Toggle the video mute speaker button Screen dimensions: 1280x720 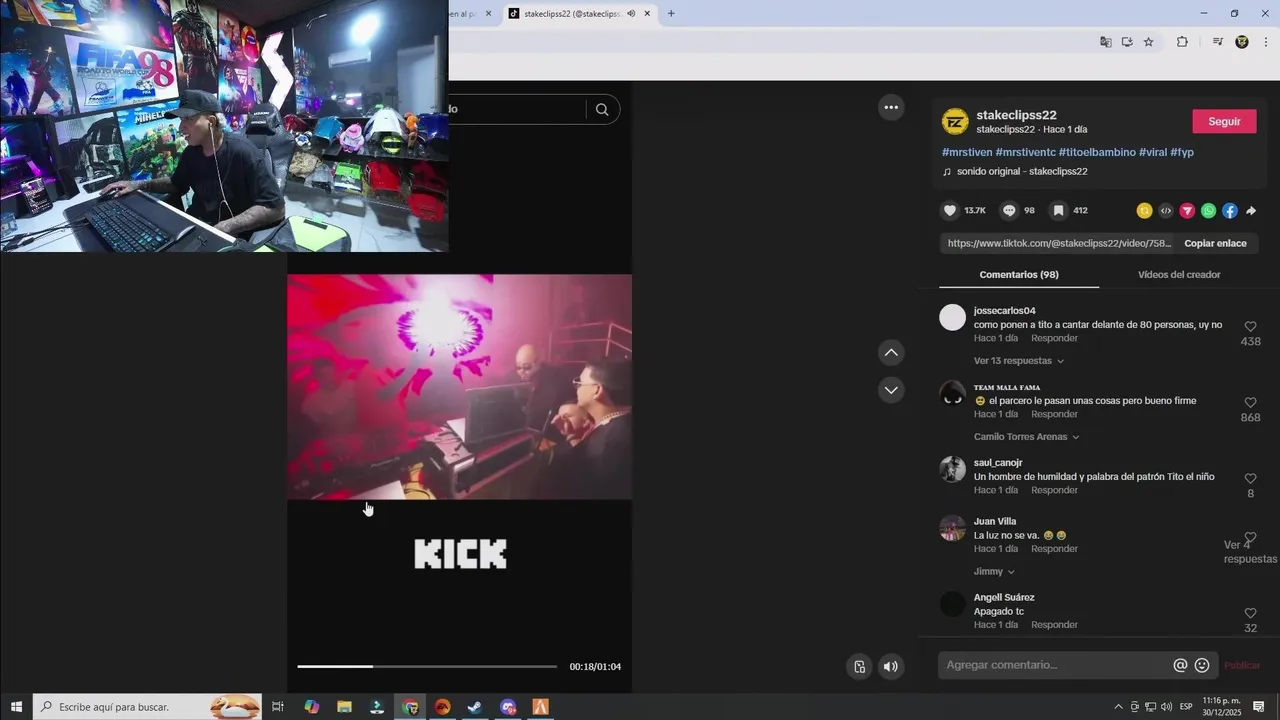click(x=890, y=667)
